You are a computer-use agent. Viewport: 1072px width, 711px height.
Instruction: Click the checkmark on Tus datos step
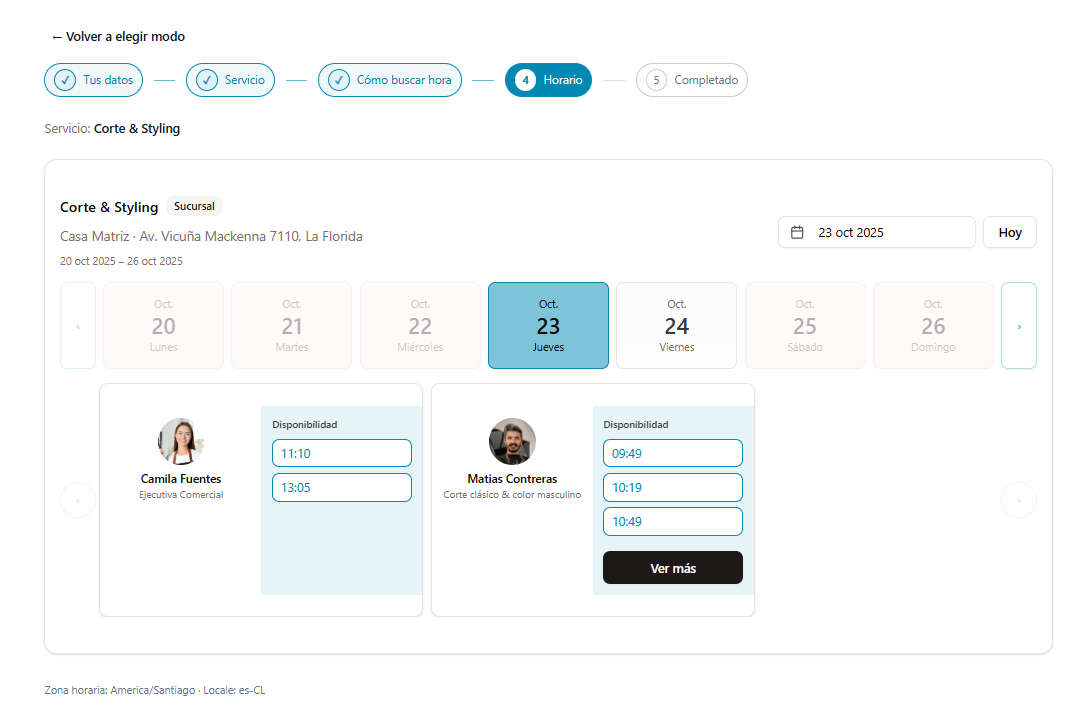65,80
